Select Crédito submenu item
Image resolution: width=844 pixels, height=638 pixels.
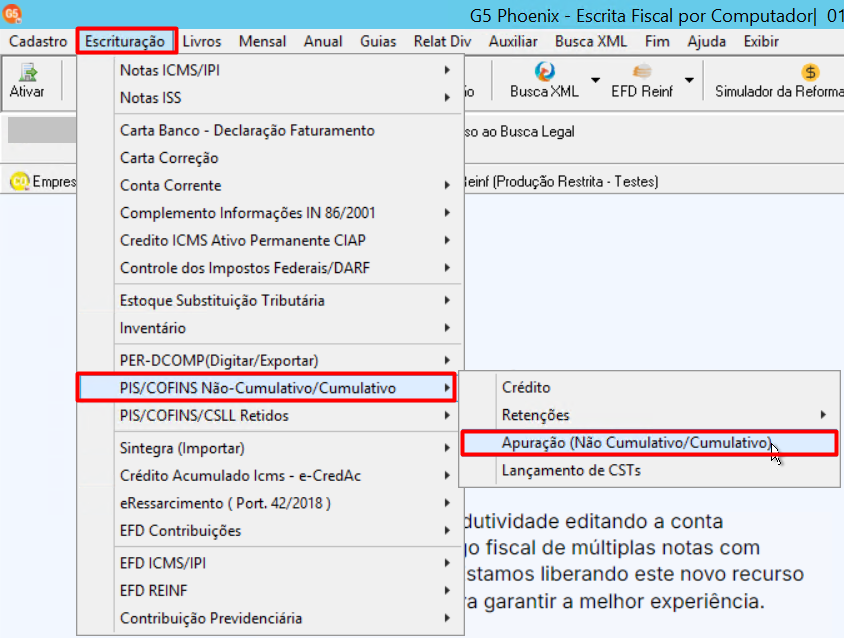[x=649, y=387]
